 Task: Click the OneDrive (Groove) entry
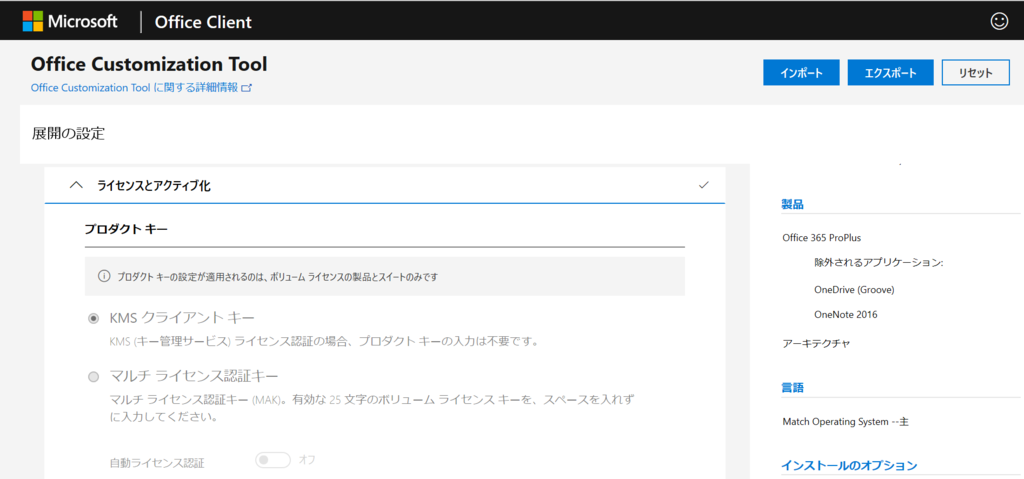click(x=854, y=289)
